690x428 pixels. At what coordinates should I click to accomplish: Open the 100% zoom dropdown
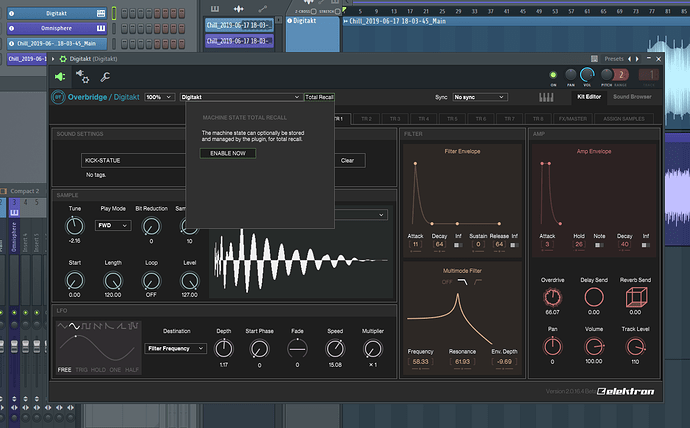pos(159,97)
